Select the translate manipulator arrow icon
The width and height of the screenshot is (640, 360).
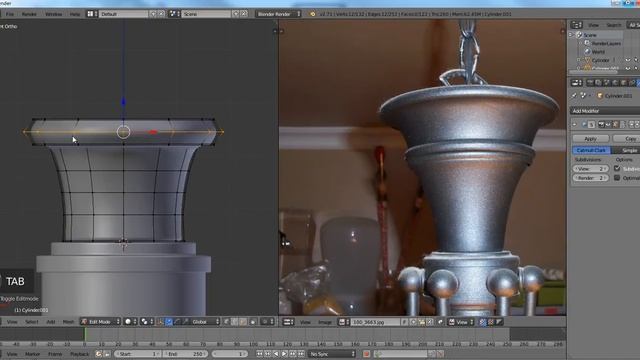click(x=169, y=322)
